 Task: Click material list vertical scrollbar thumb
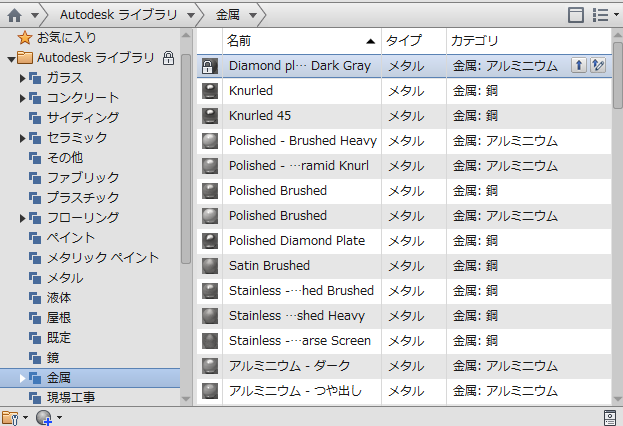[617, 75]
